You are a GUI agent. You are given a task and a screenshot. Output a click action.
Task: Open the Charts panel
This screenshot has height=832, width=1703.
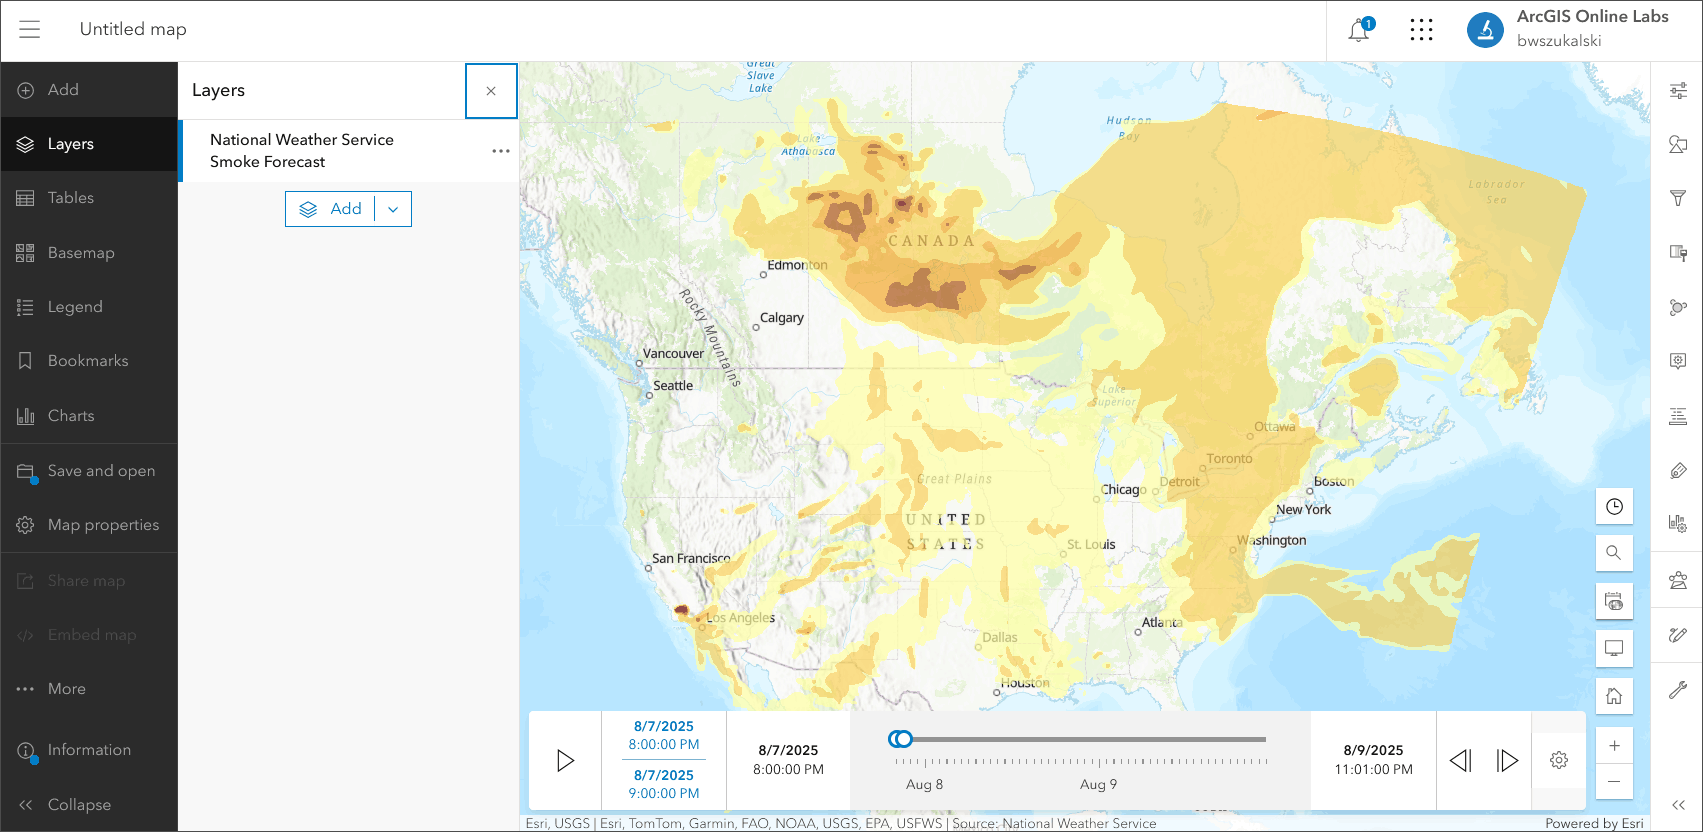pyautogui.click(x=89, y=416)
